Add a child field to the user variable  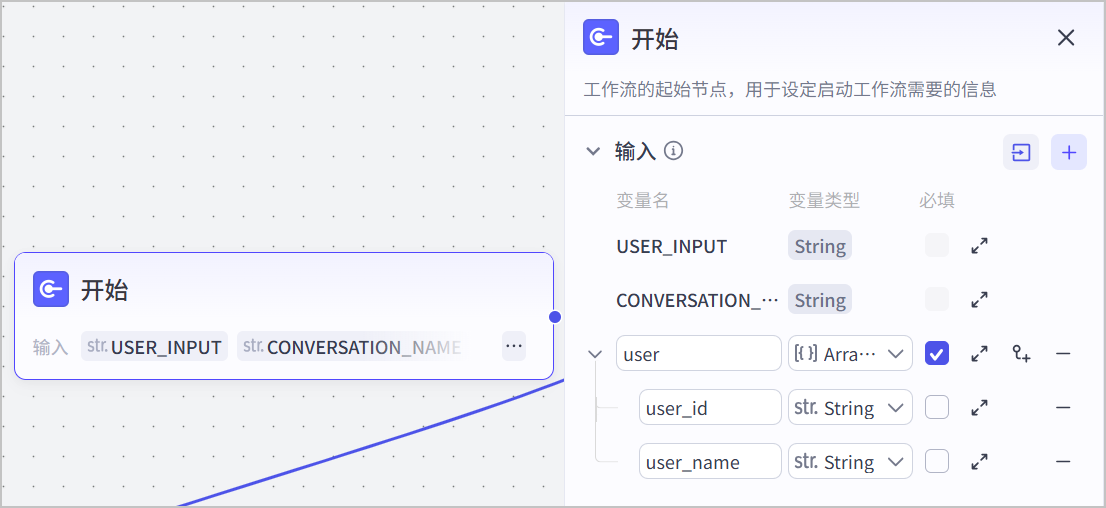tap(1021, 353)
